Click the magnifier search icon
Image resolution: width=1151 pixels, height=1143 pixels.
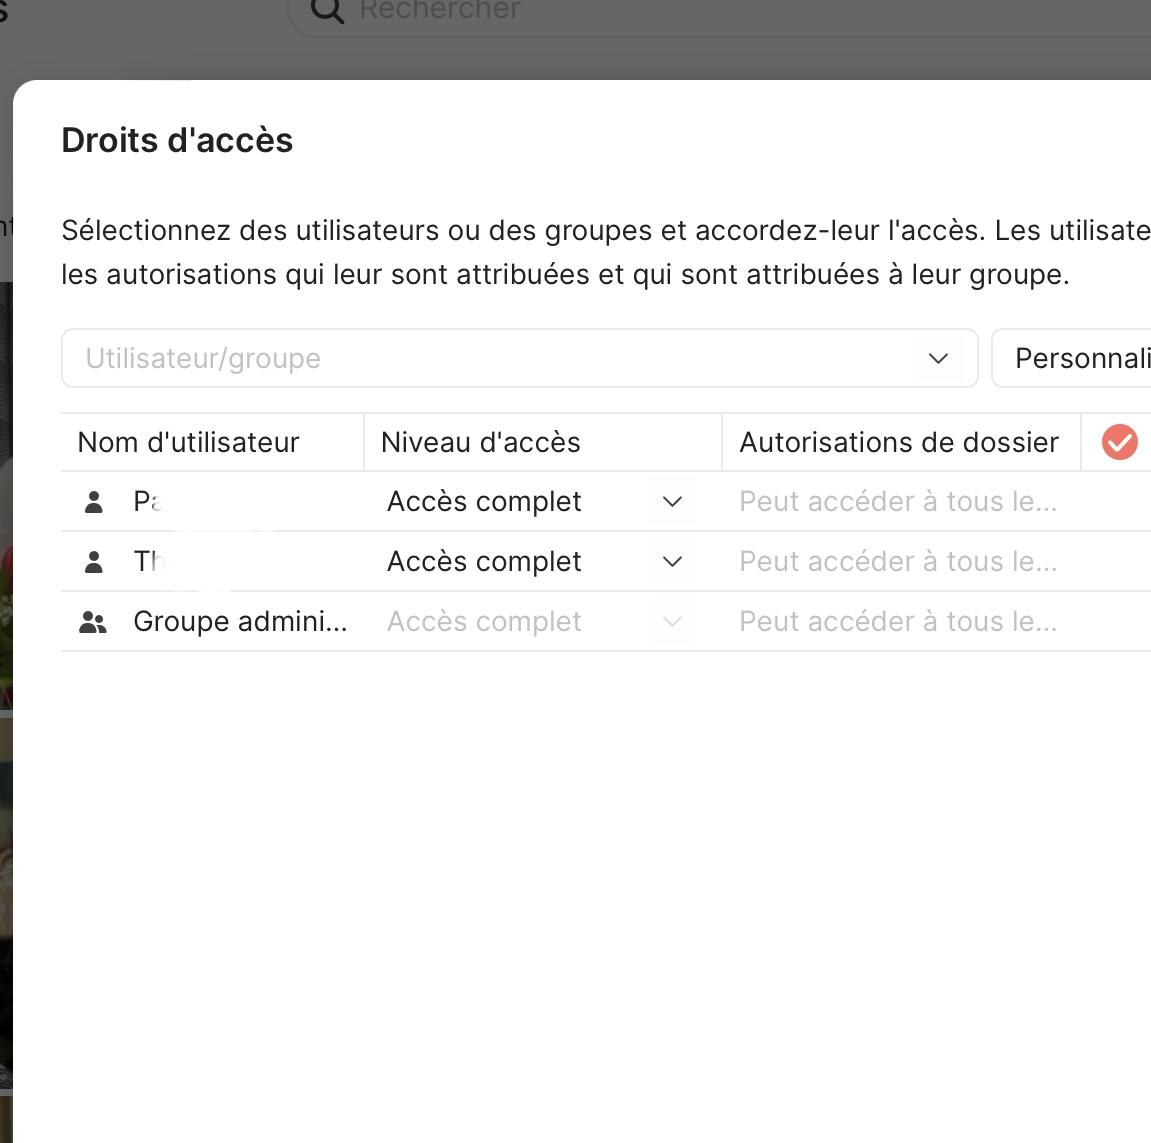pyautogui.click(x=327, y=11)
